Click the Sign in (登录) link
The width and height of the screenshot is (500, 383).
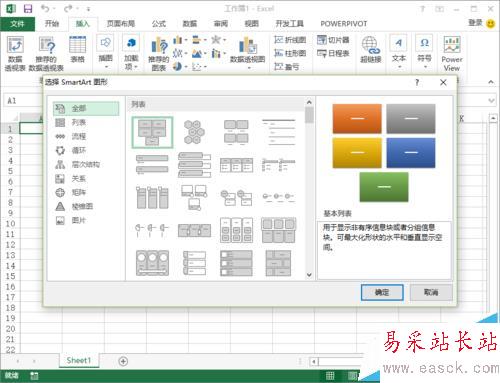(x=475, y=23)
